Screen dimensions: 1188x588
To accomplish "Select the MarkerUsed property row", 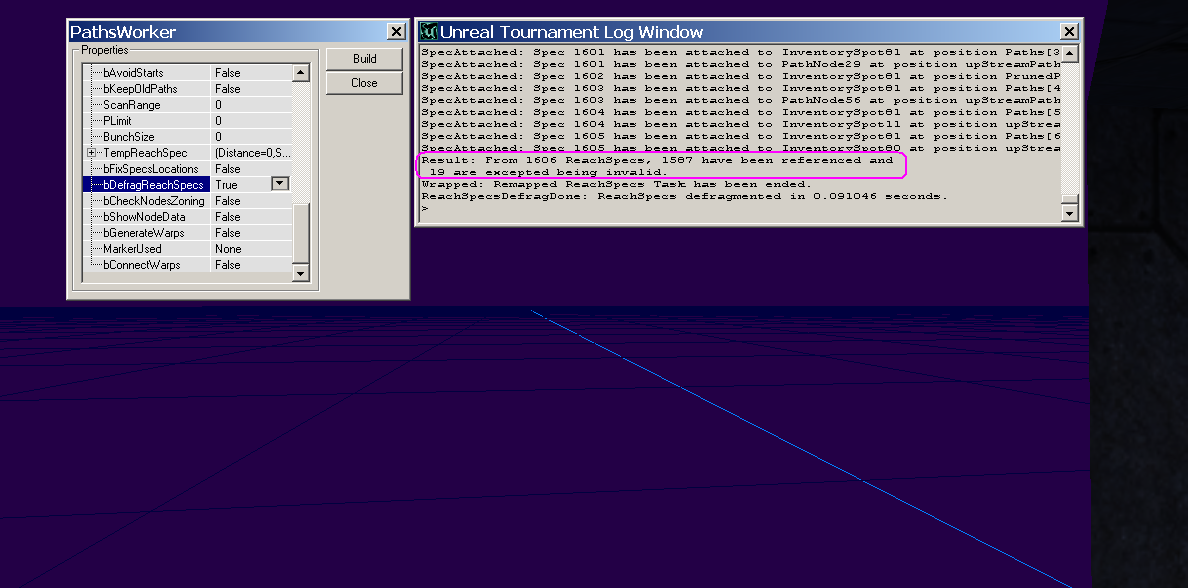I will click(x=188, y=249).
